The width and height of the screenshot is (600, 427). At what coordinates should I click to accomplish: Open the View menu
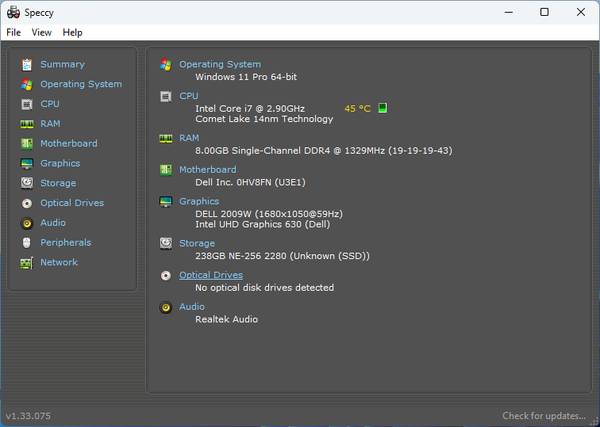click(x=41, y=32)
